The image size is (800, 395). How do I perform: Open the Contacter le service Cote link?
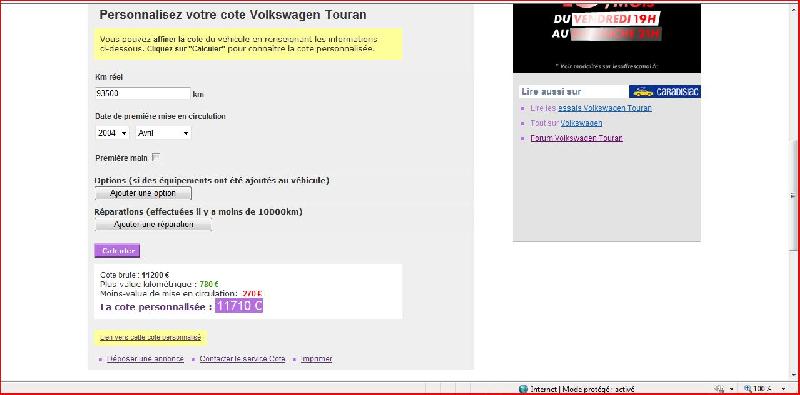[242, 359]
